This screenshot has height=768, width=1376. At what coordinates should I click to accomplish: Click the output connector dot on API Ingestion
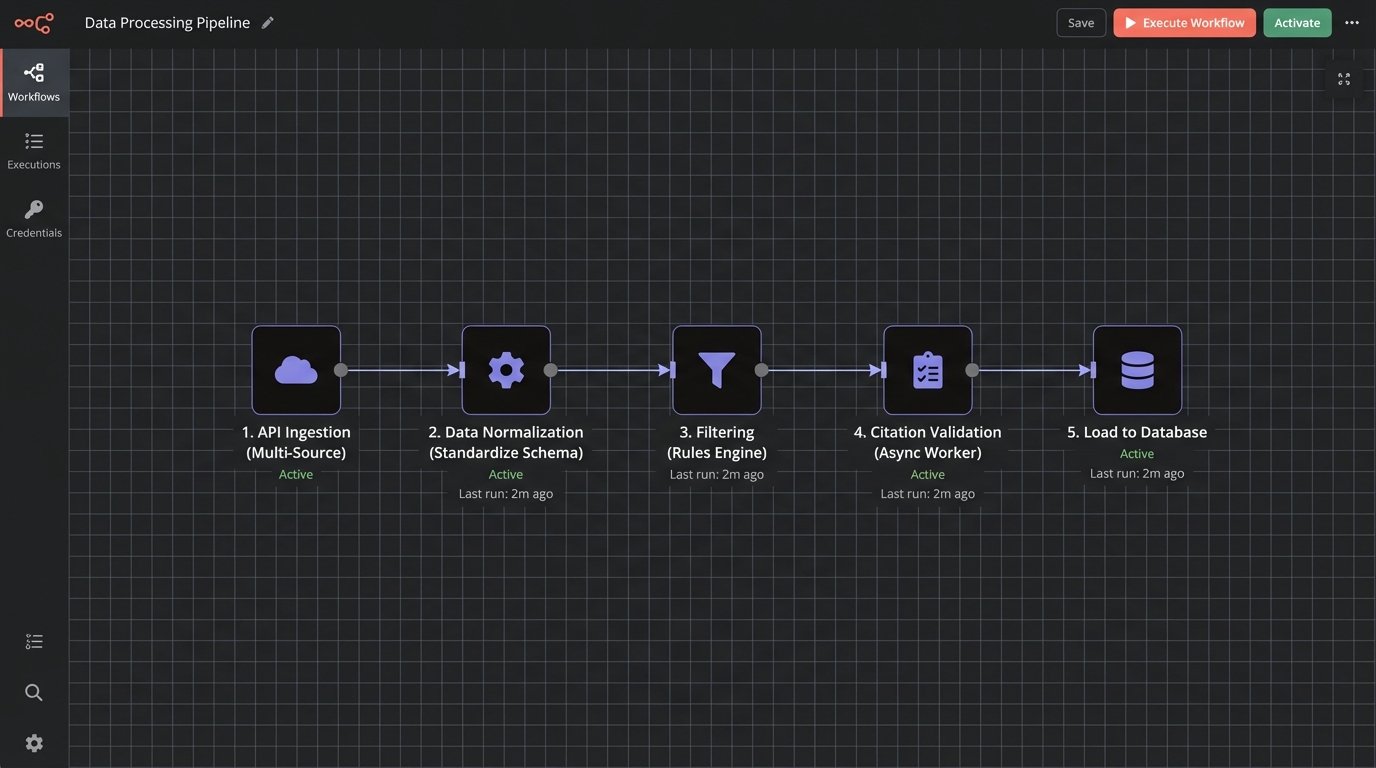point(340,369)
